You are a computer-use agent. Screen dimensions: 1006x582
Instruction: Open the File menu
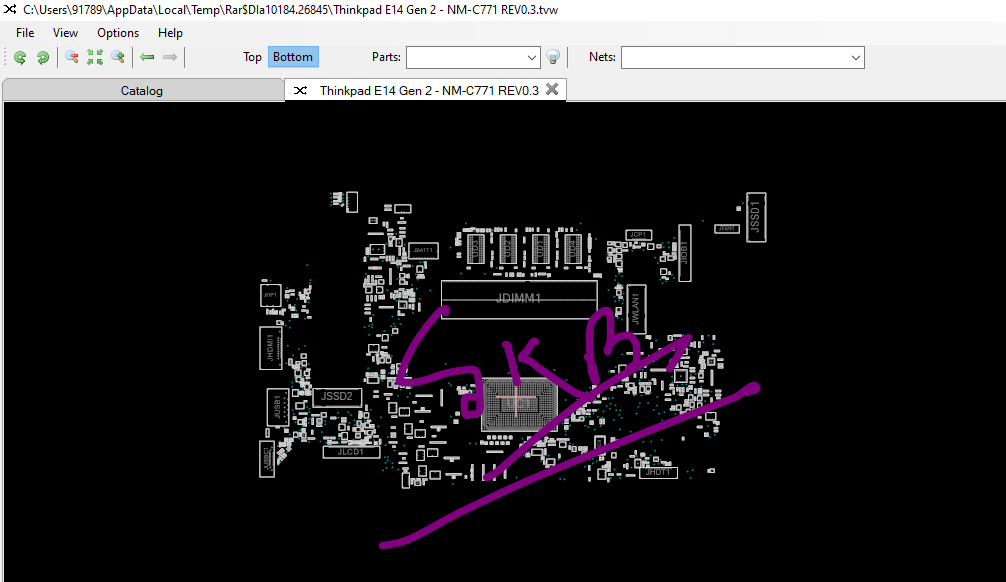point(25,33)
